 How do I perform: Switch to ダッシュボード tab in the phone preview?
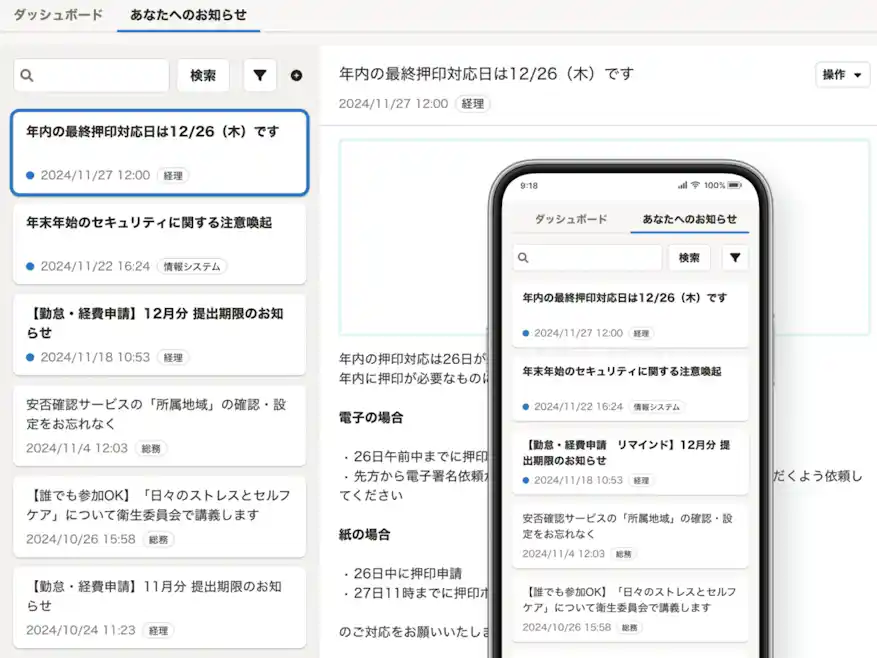point(571,217)
